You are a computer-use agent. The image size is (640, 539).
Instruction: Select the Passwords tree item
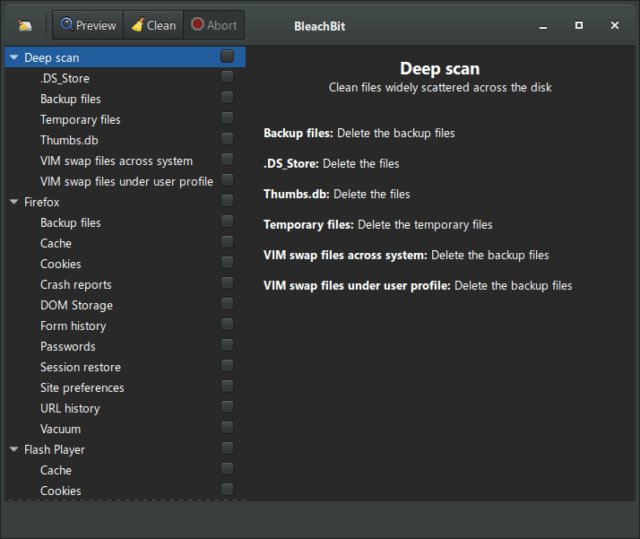(125, 346)
